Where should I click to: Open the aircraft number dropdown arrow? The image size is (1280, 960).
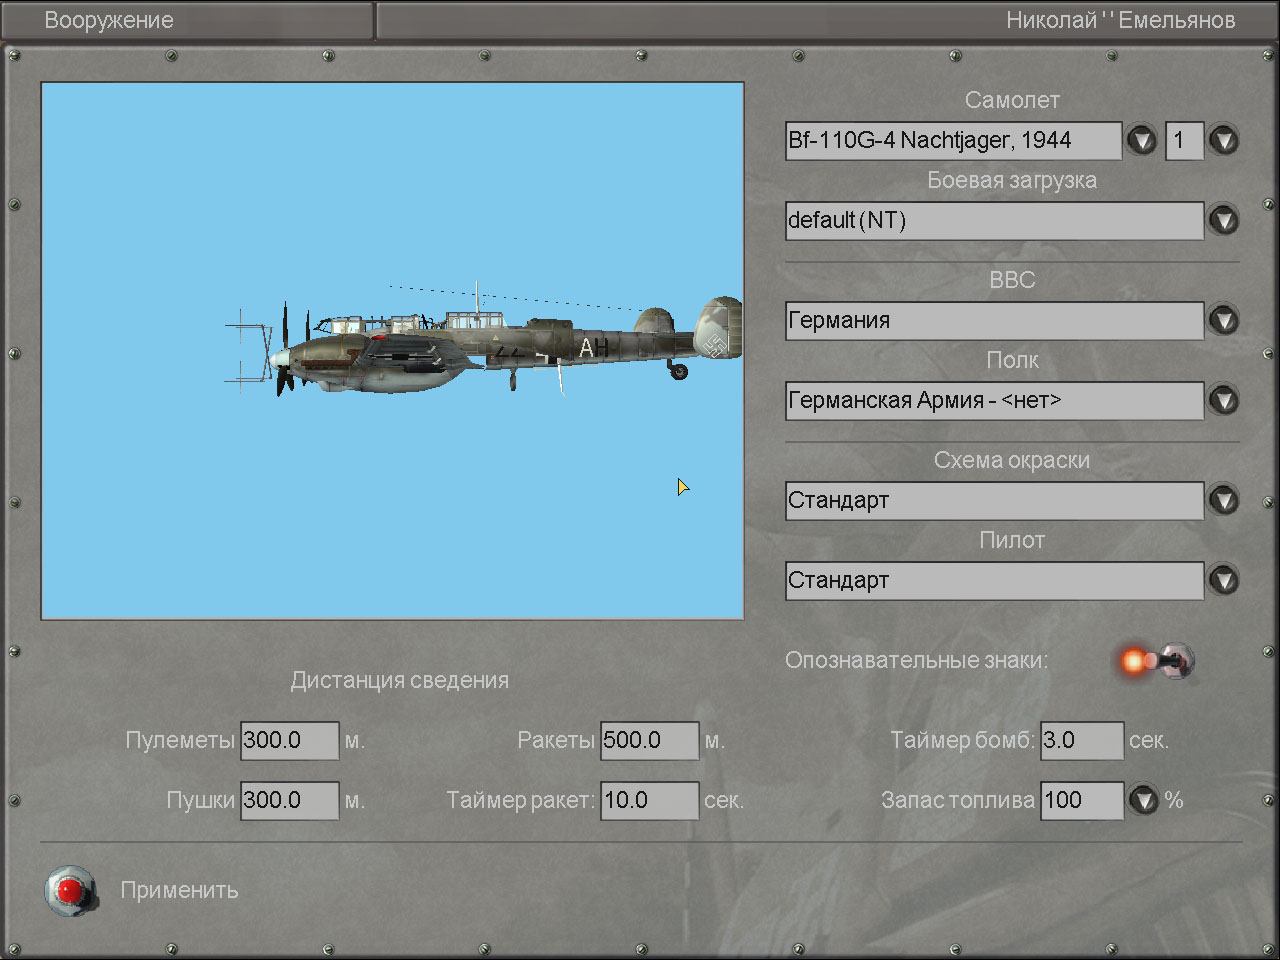pyautogui.click(x=1223, y=140)
